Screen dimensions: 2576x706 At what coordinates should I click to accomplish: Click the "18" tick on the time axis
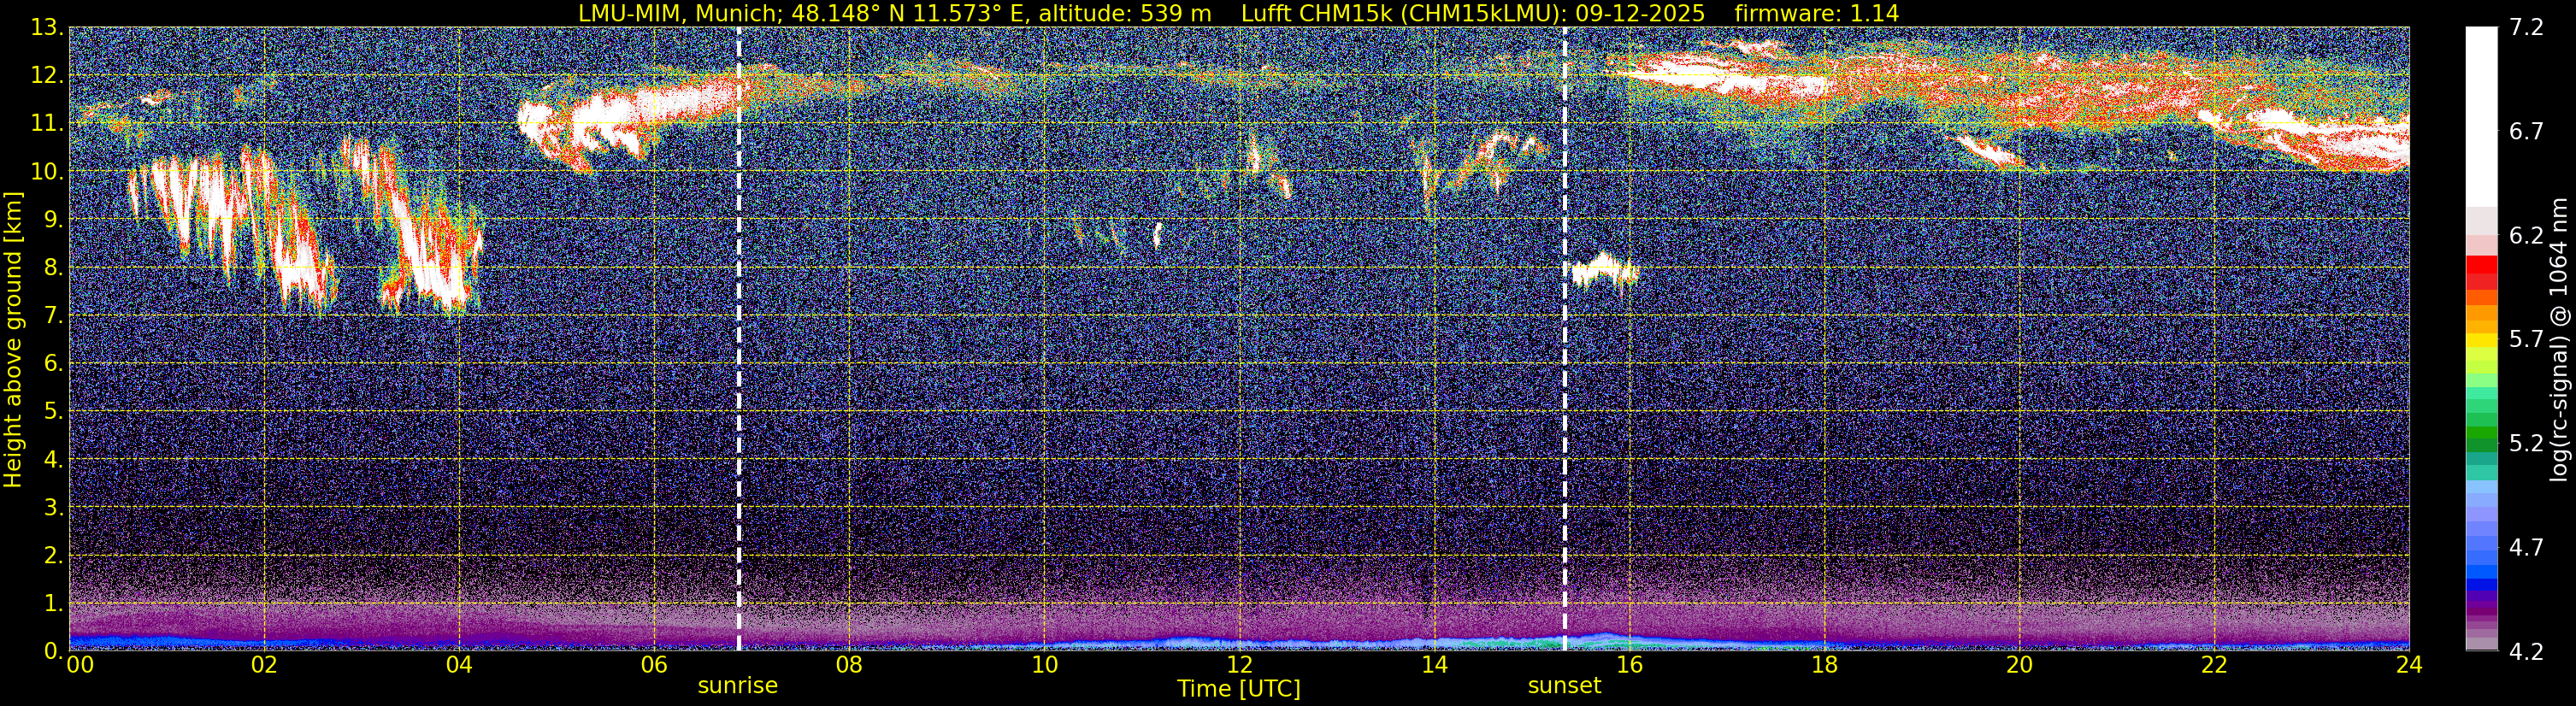[1824, 666]
